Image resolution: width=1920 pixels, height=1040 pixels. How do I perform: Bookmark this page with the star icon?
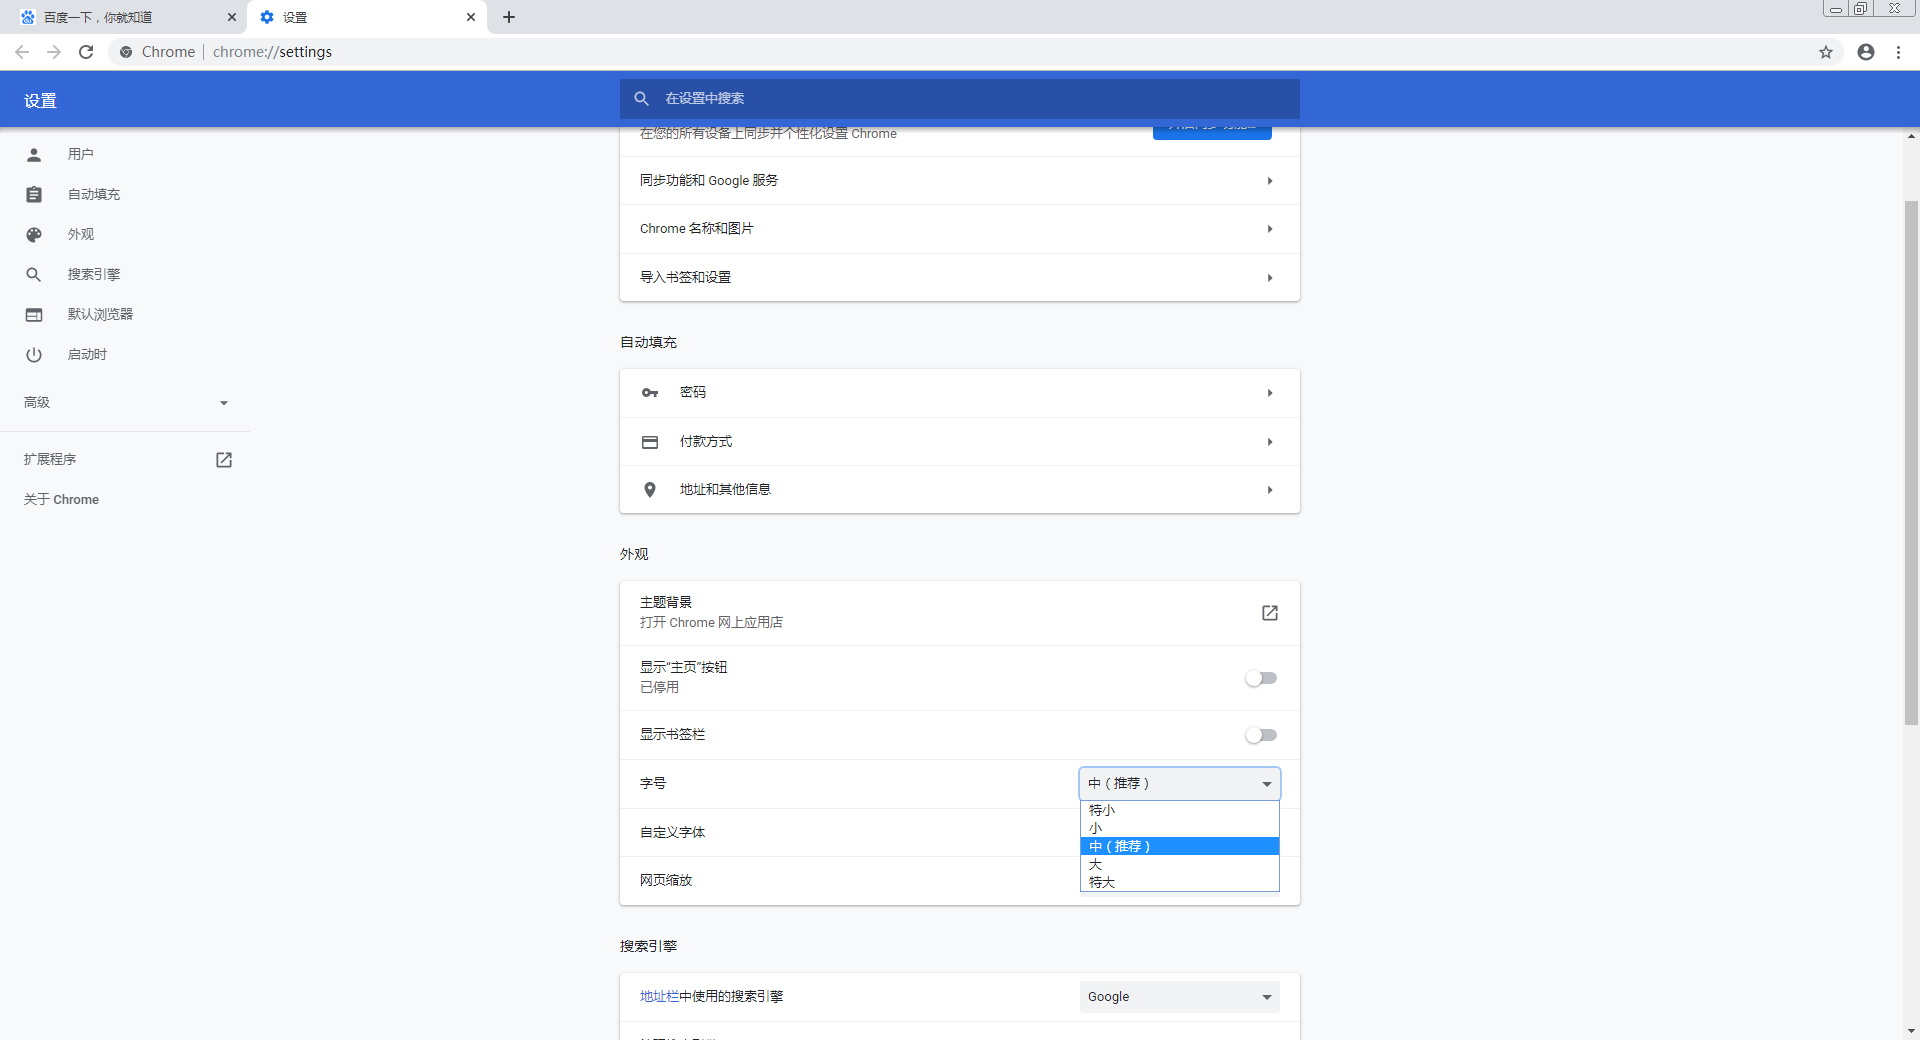1826,52
